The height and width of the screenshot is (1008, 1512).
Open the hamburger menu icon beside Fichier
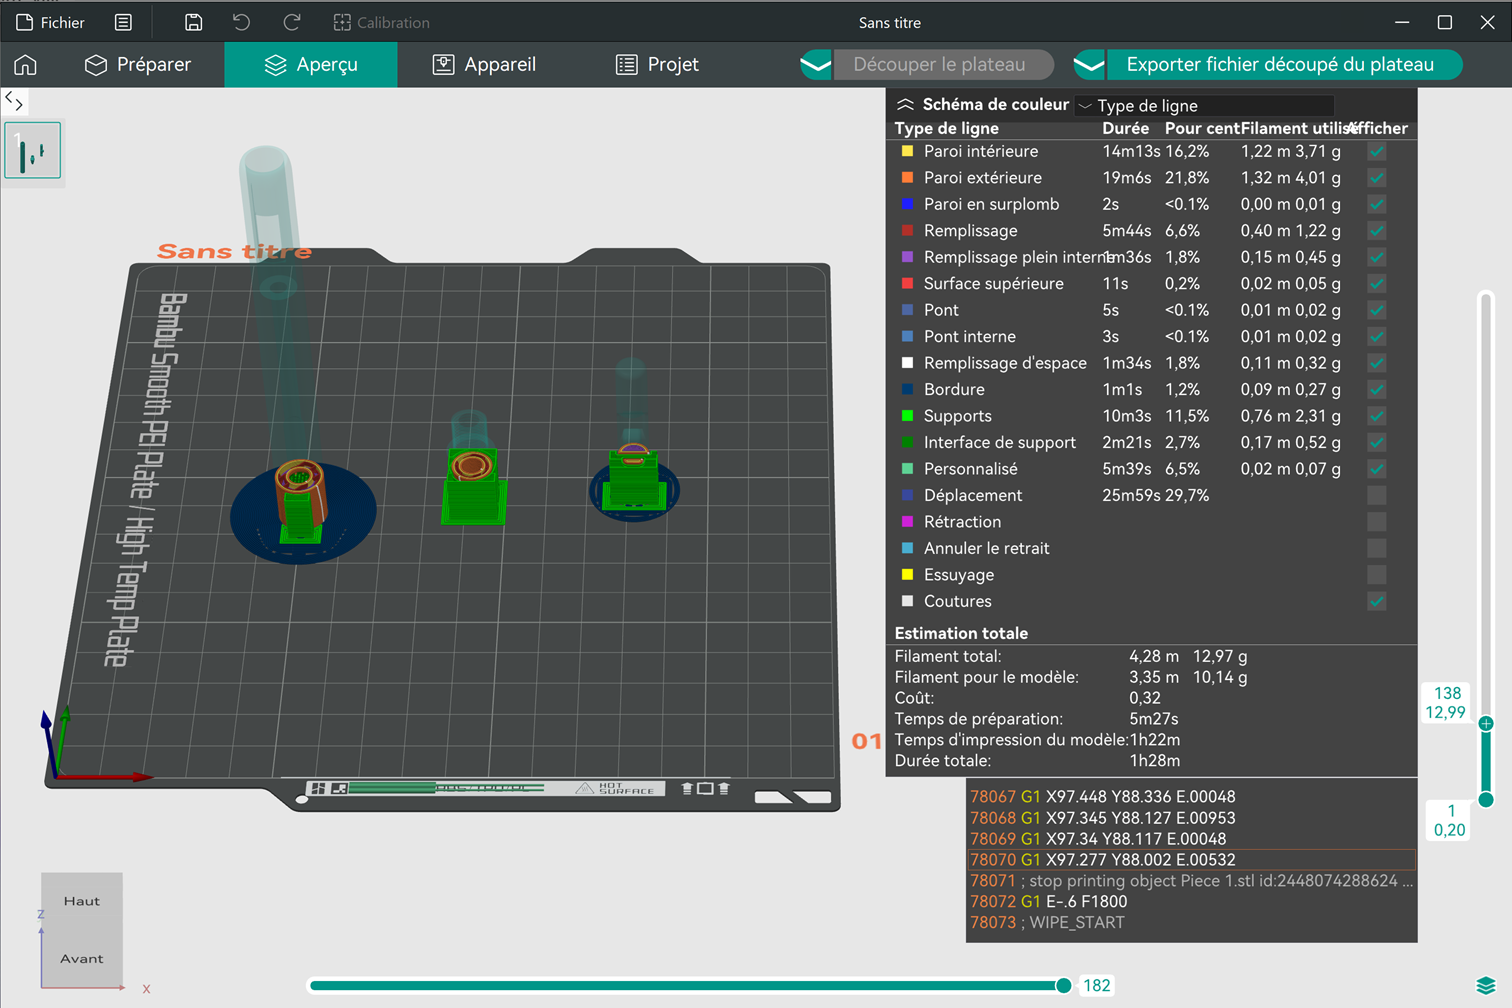(123, 22)
